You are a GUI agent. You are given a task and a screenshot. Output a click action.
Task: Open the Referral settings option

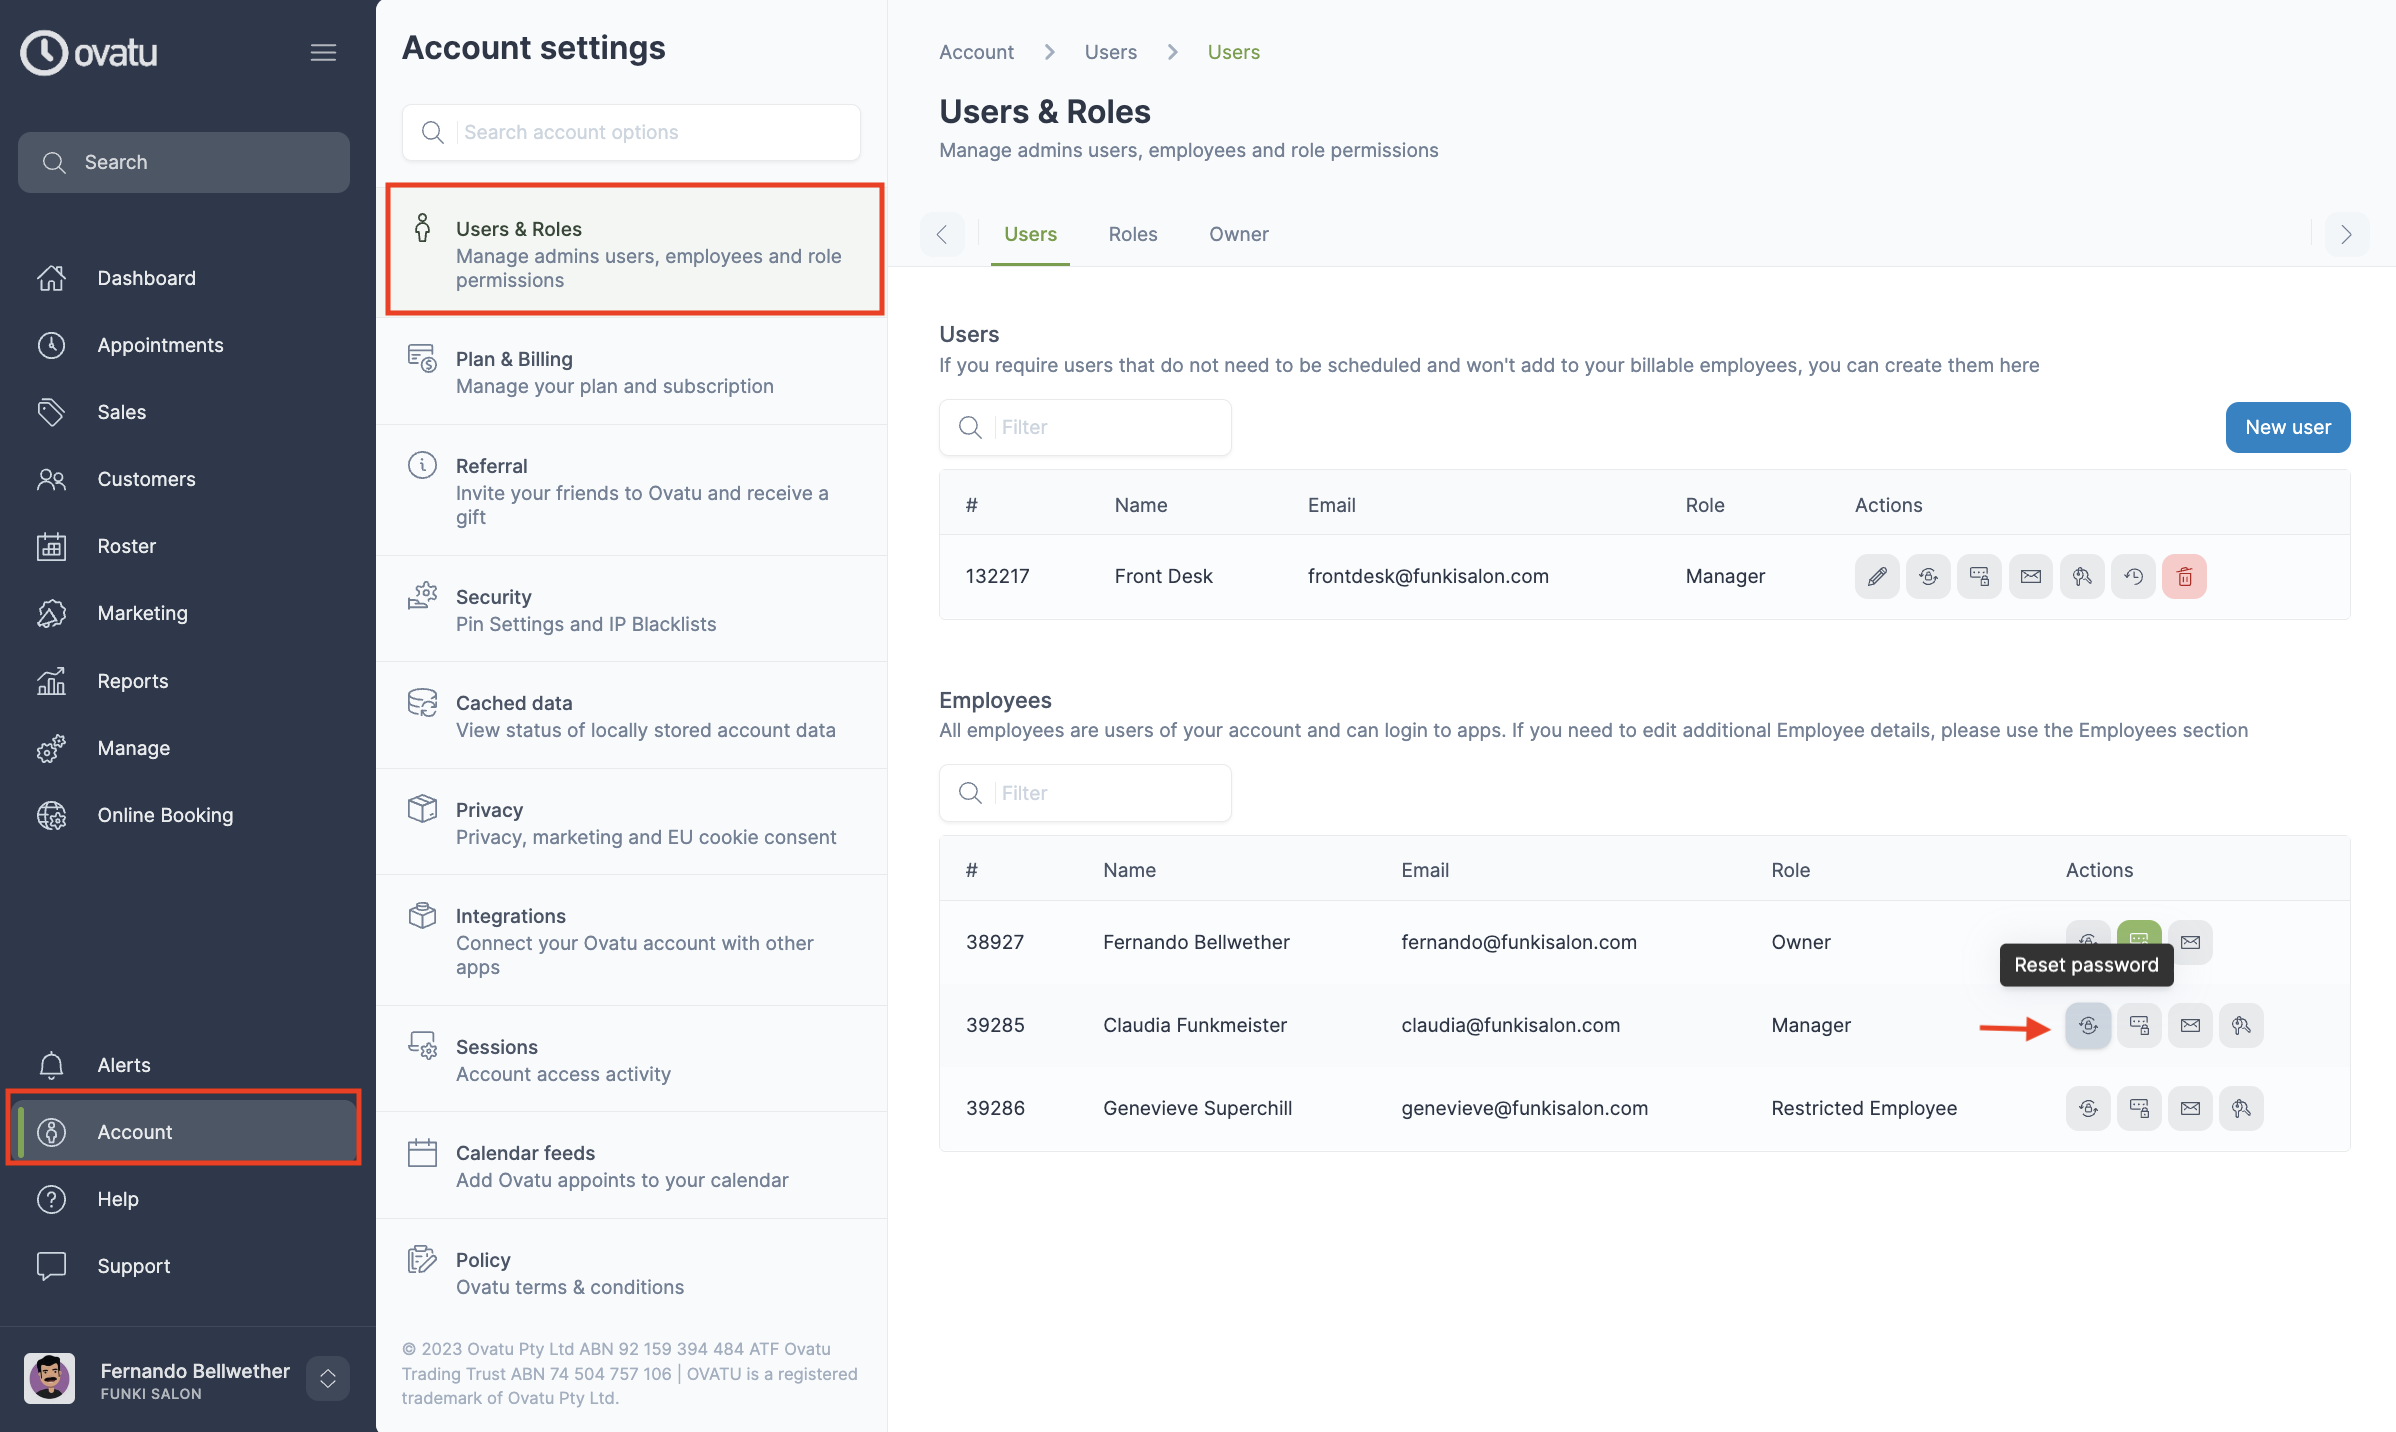(x=631, y=490)
